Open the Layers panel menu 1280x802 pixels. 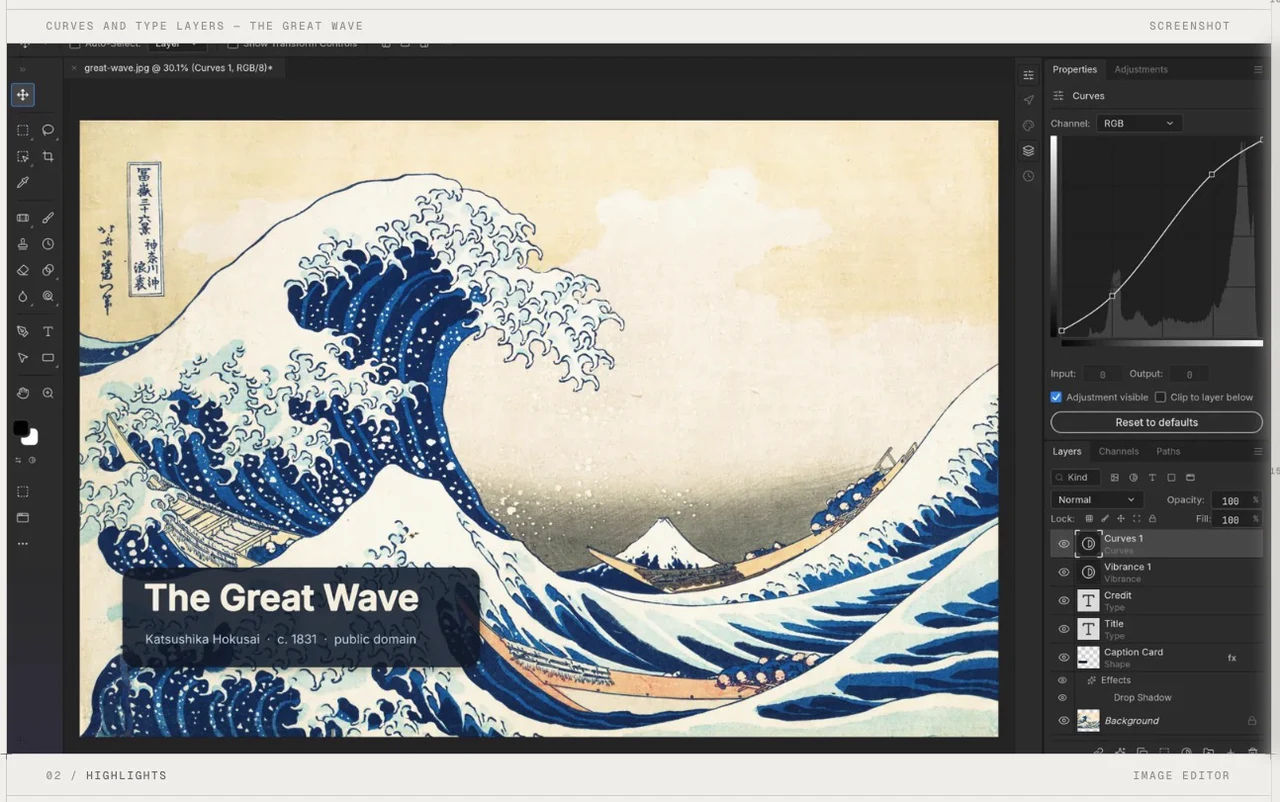1258,452
